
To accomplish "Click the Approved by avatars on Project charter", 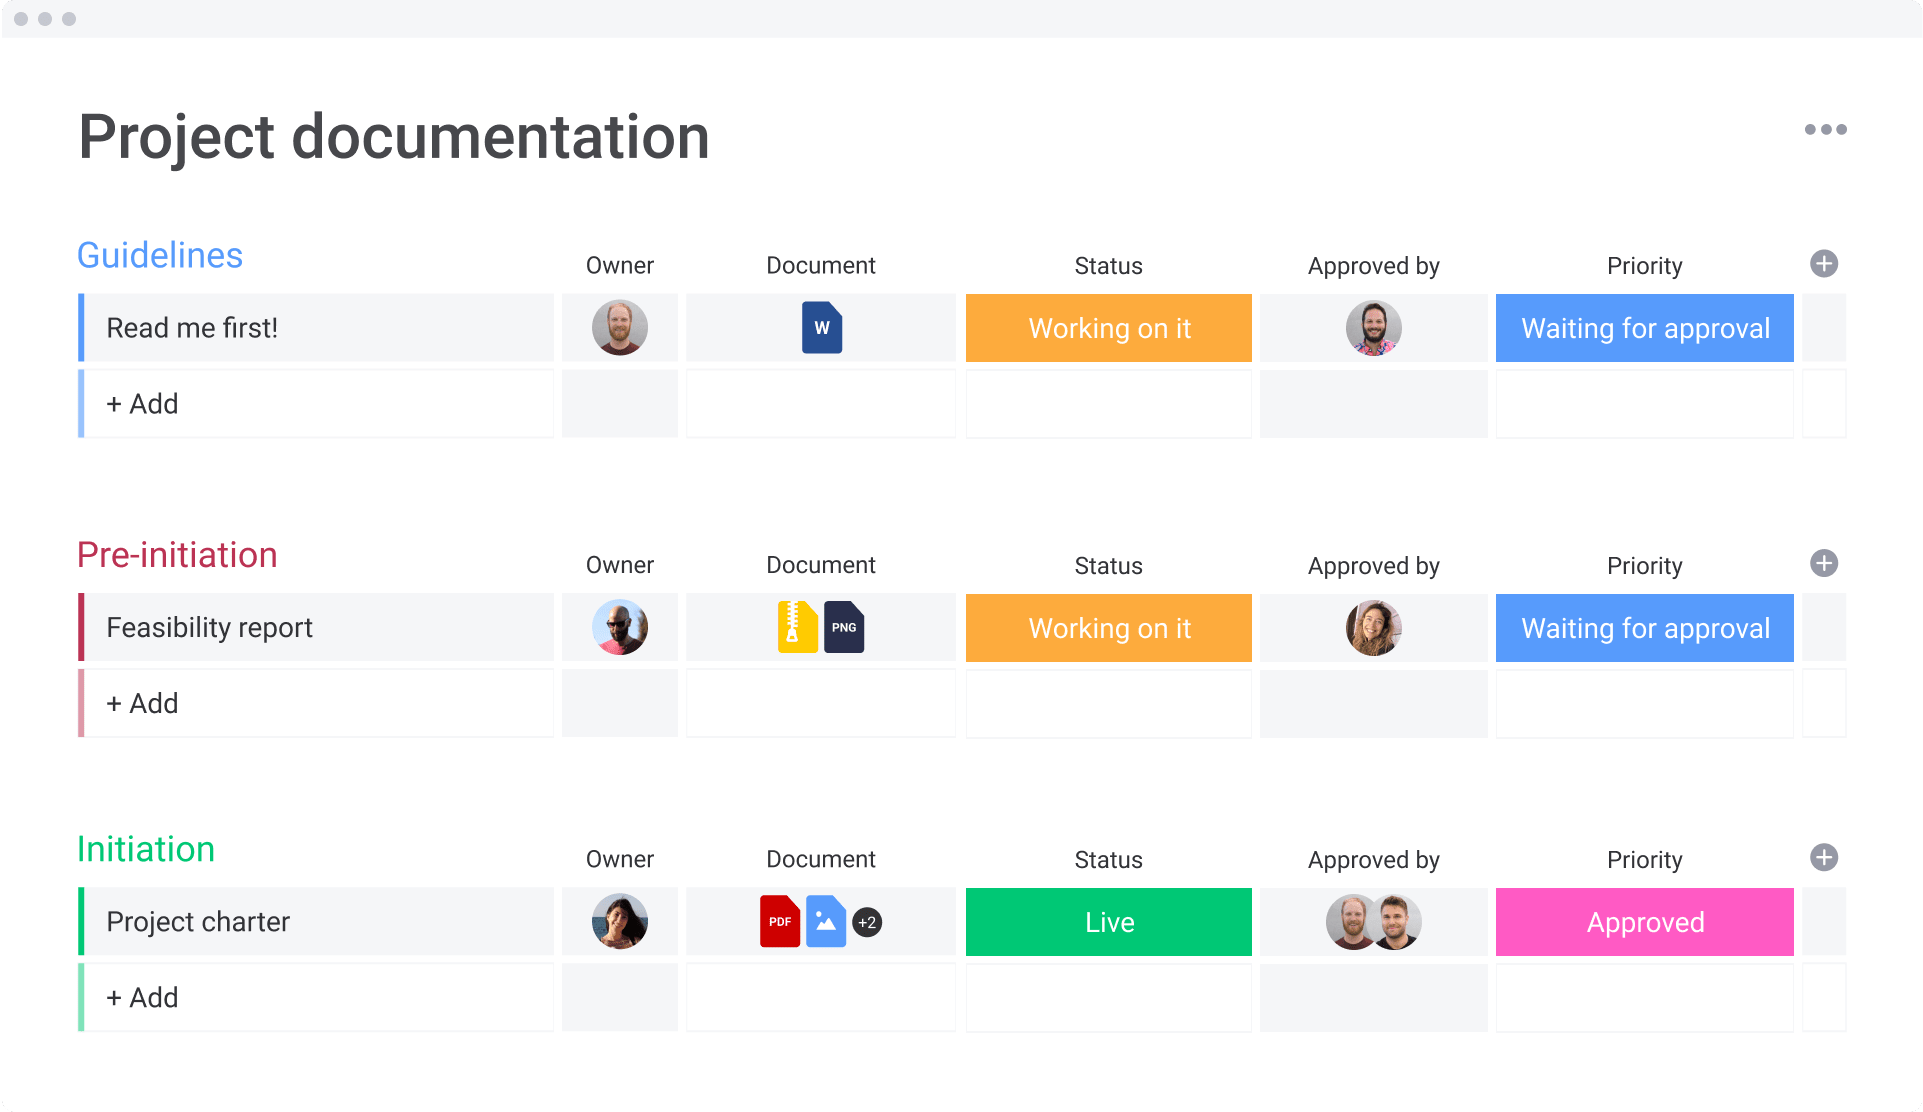I will [x=1373, y=921].
